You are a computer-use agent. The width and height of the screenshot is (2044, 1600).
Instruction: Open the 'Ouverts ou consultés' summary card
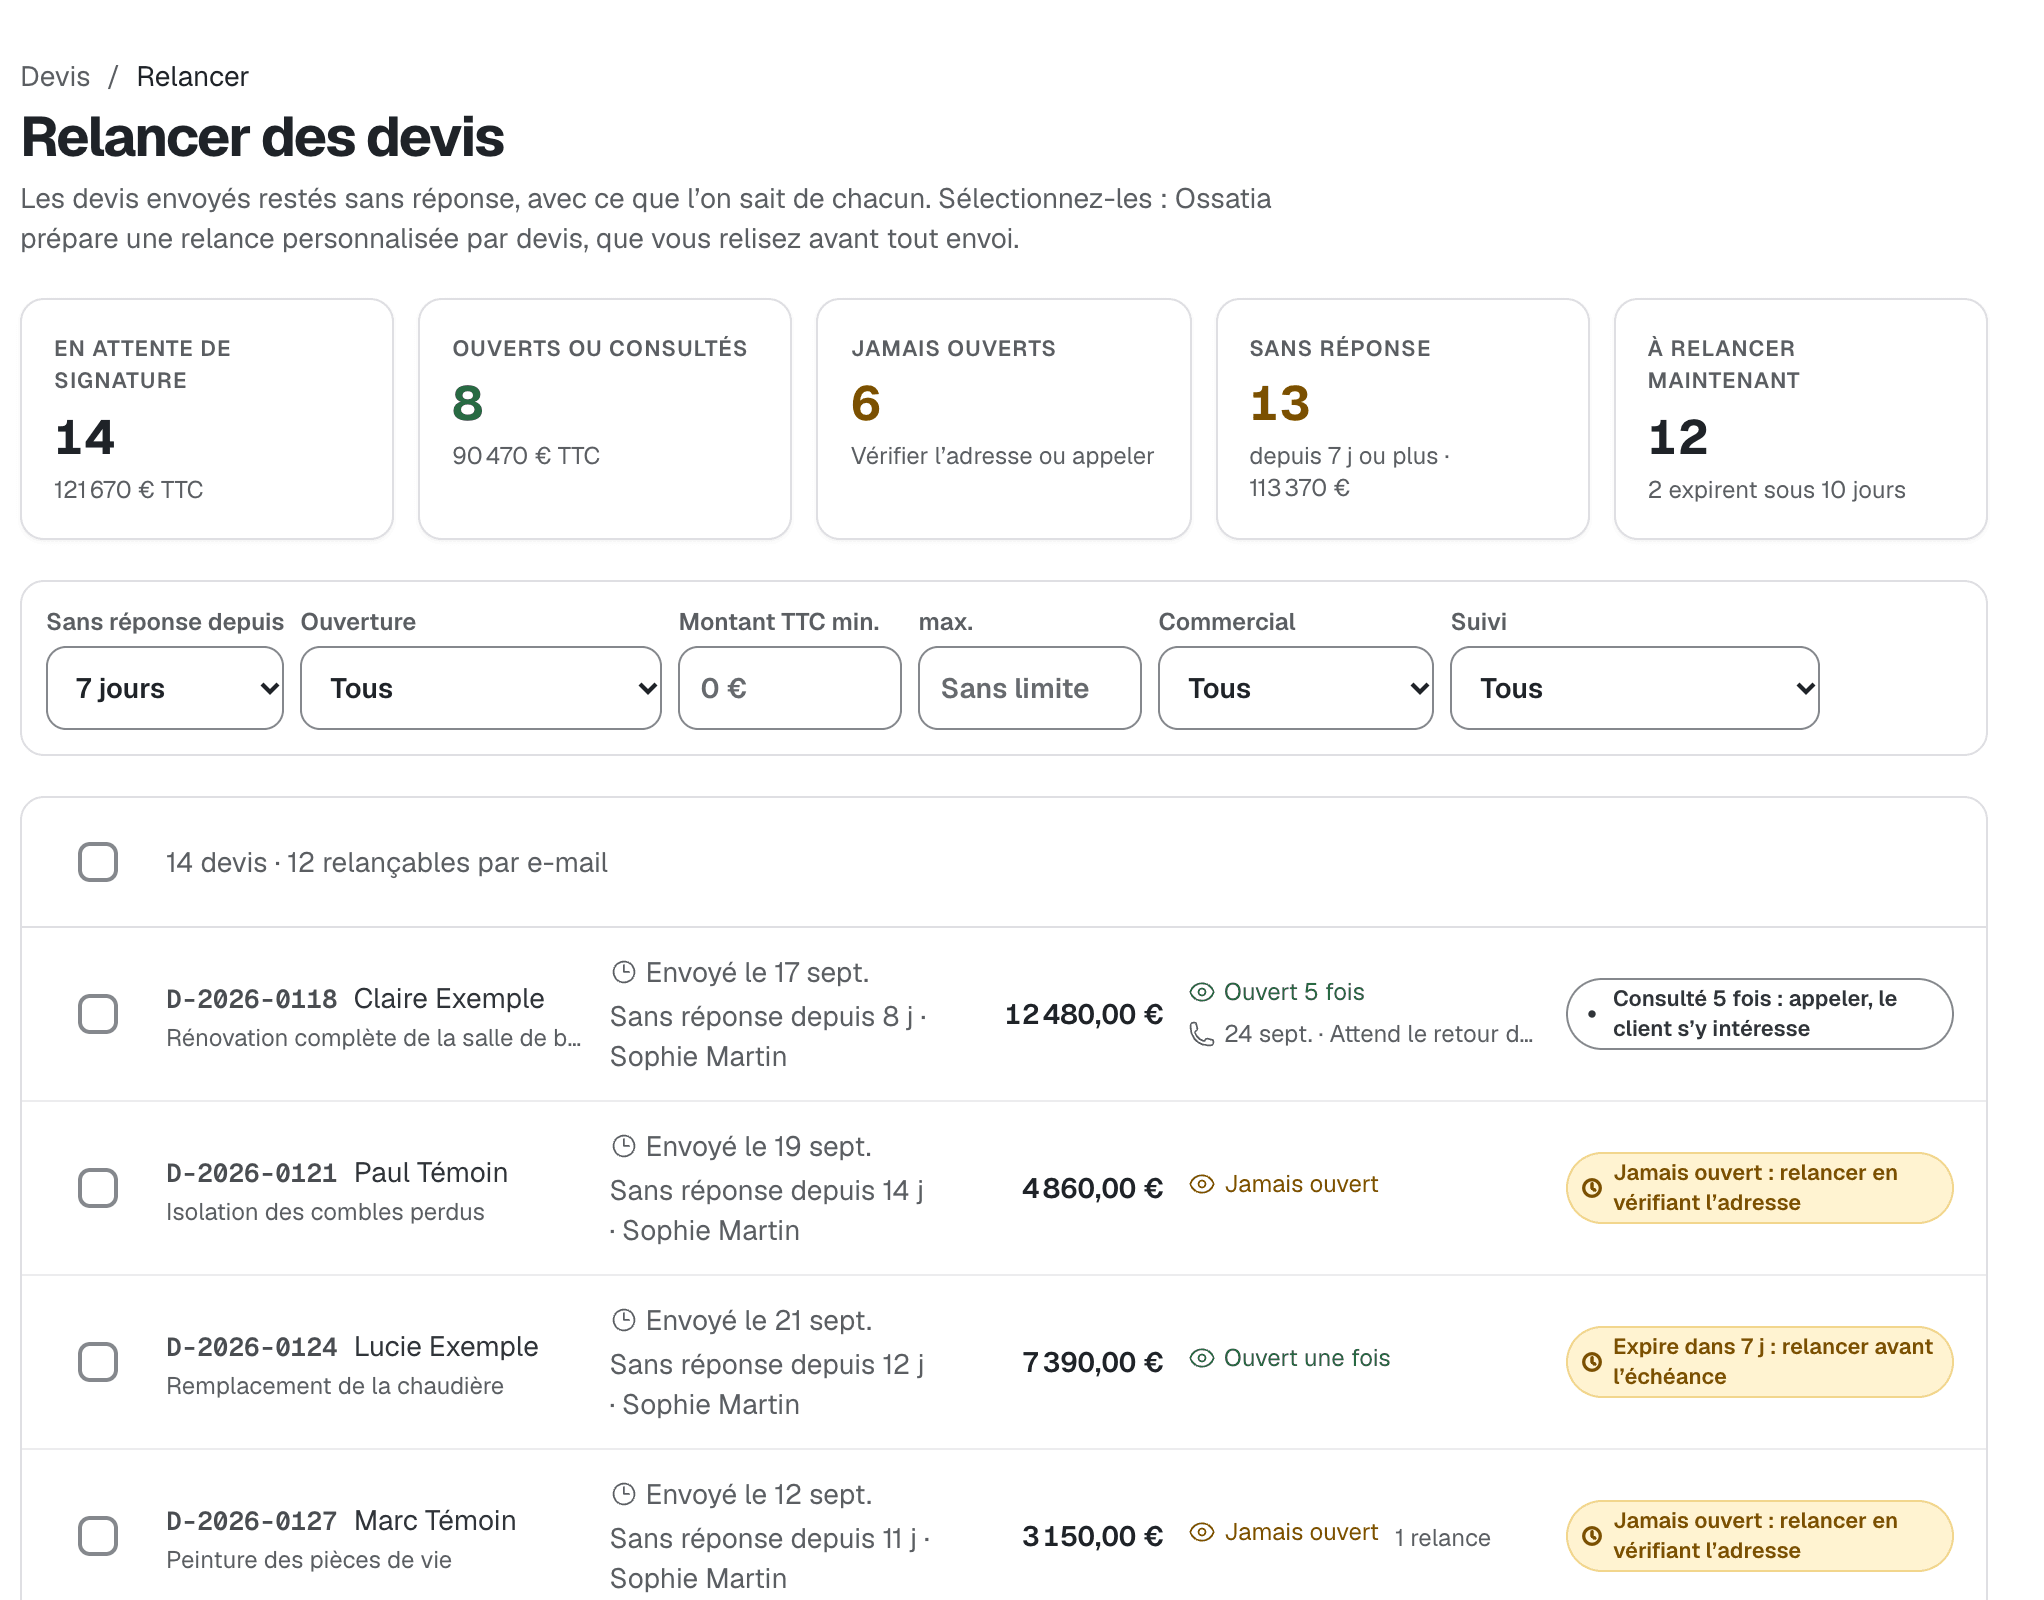tap(605, 419)
